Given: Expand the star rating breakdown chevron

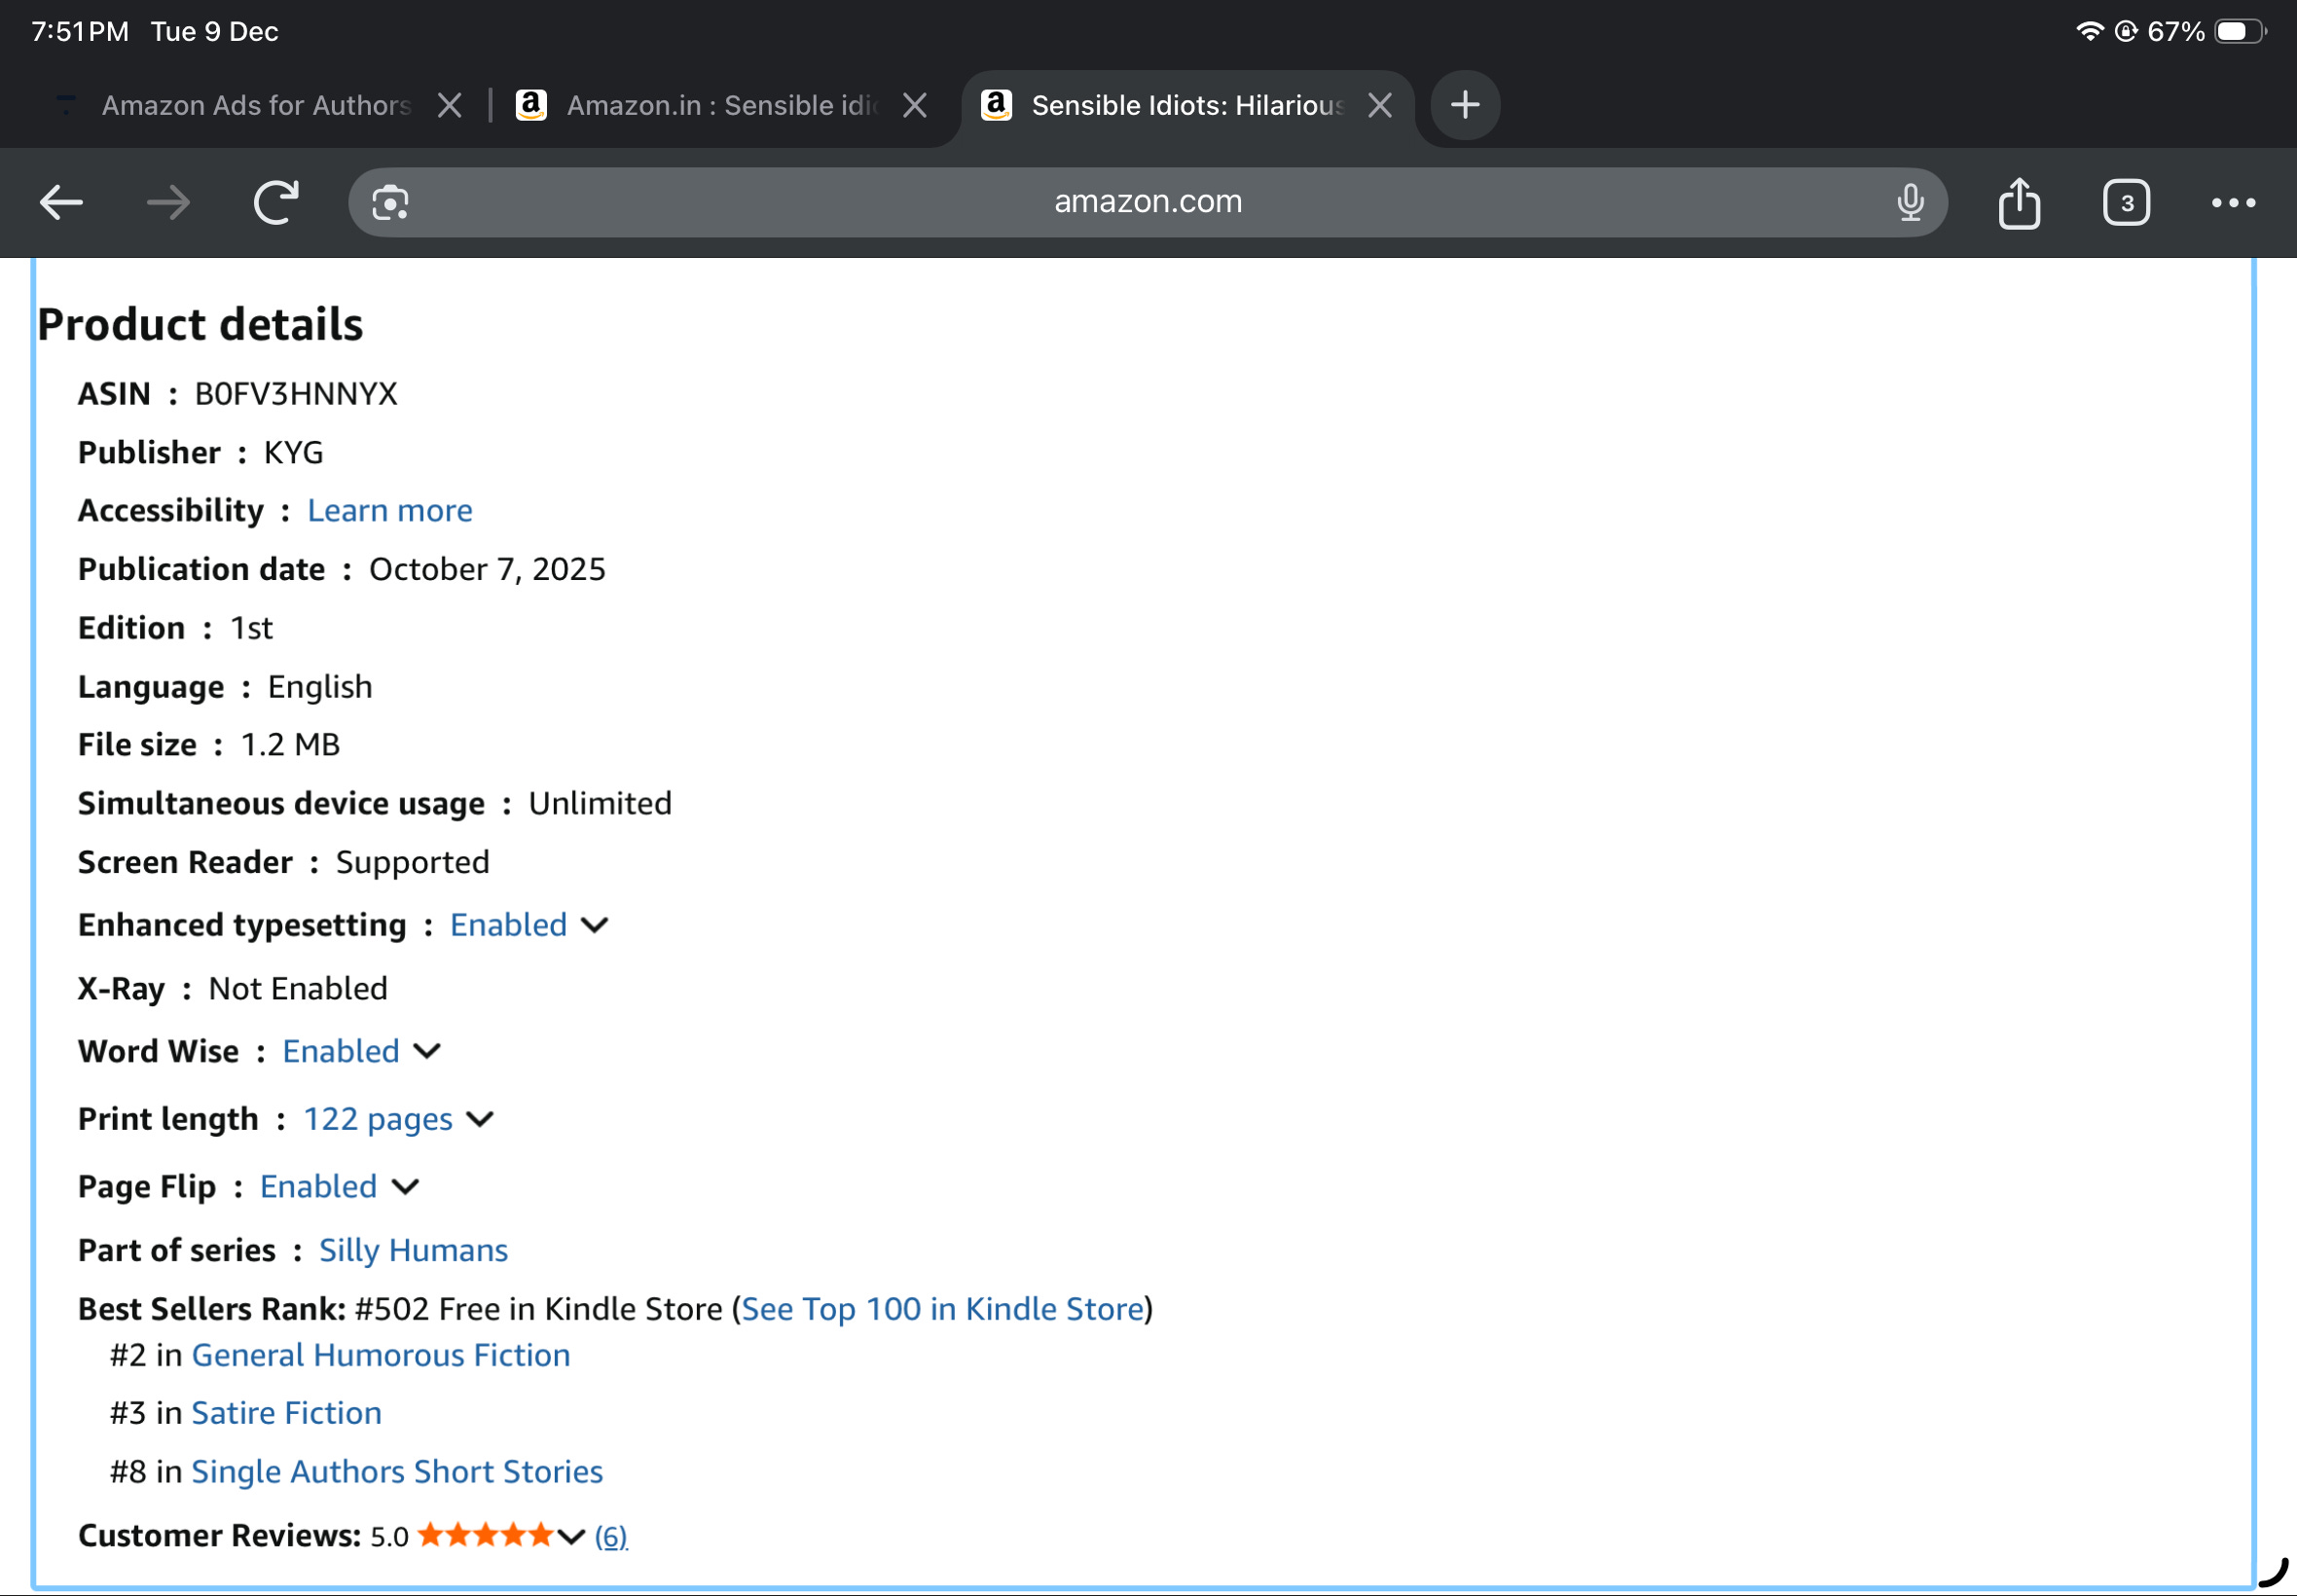Looking at the screenshot, I should click(x=571, y=1536).
